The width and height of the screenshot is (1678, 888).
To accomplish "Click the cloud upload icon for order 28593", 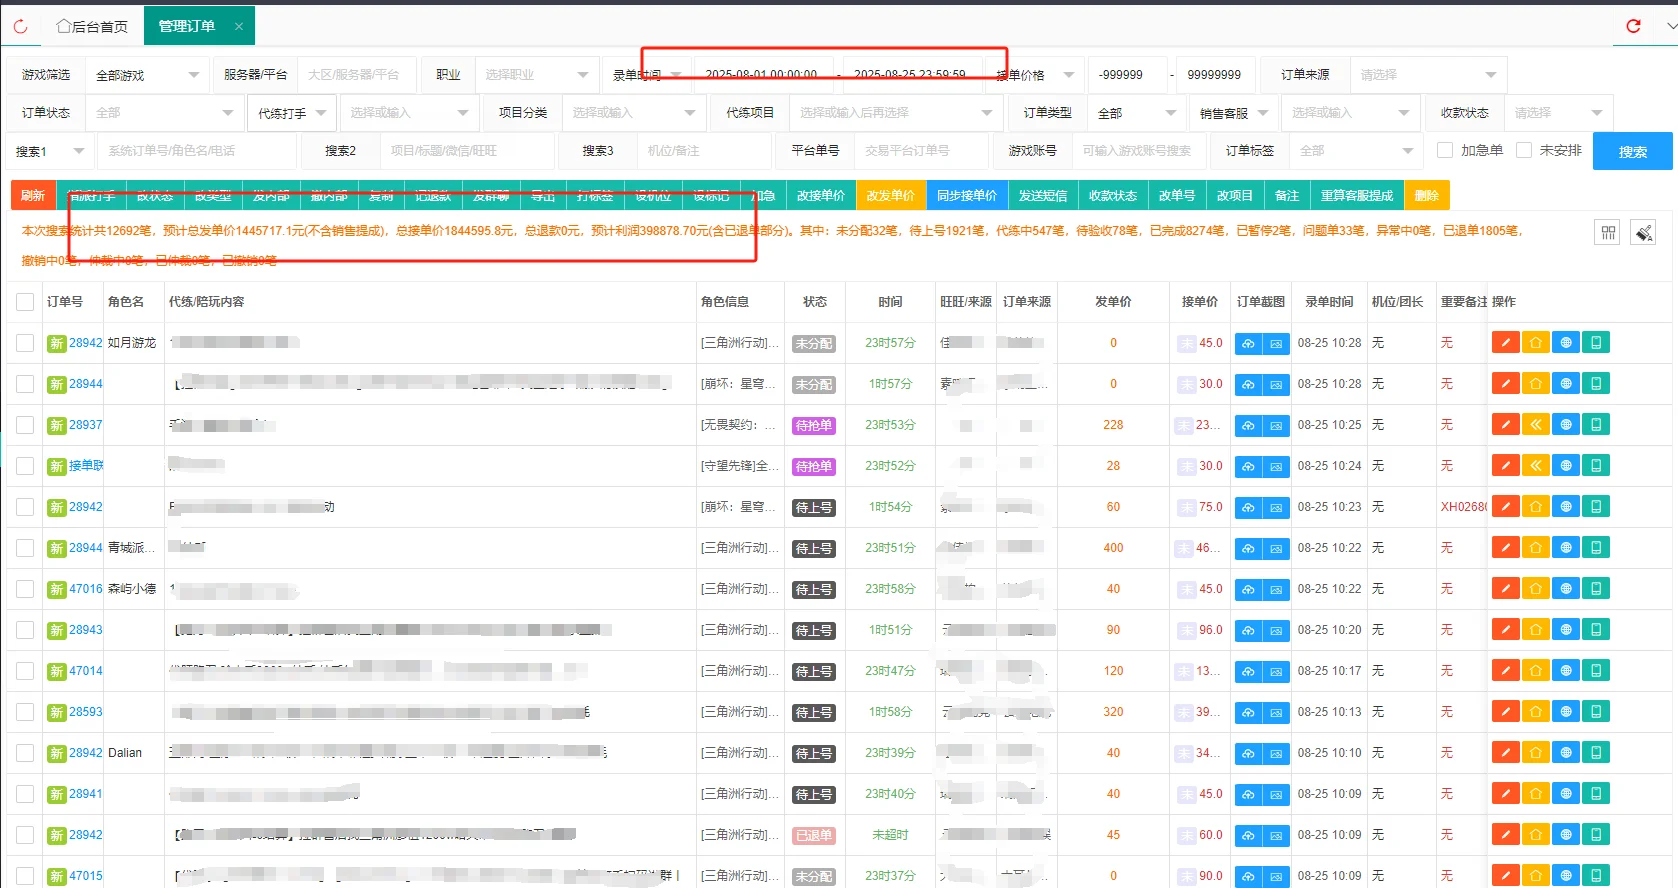I will pyautogui.click(x=1248, y=713).
